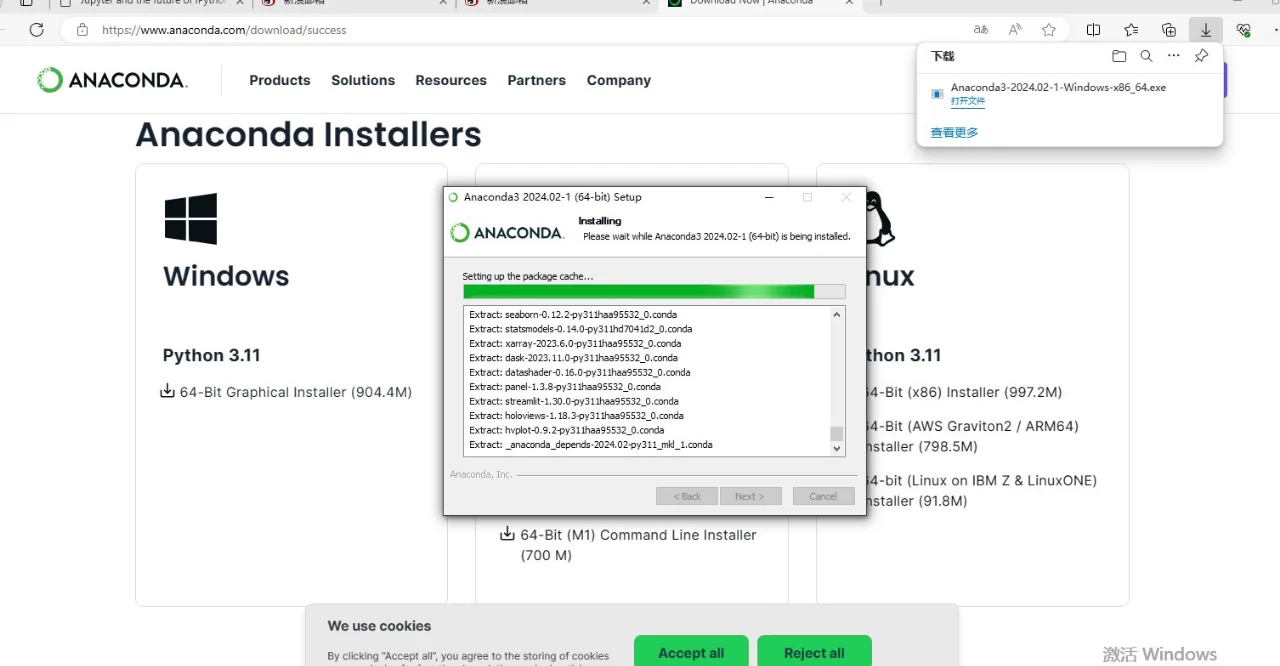Select the hvplot-0.9.2 extract line
This screenshot has width=1280, height=666.
click(567, 430)
